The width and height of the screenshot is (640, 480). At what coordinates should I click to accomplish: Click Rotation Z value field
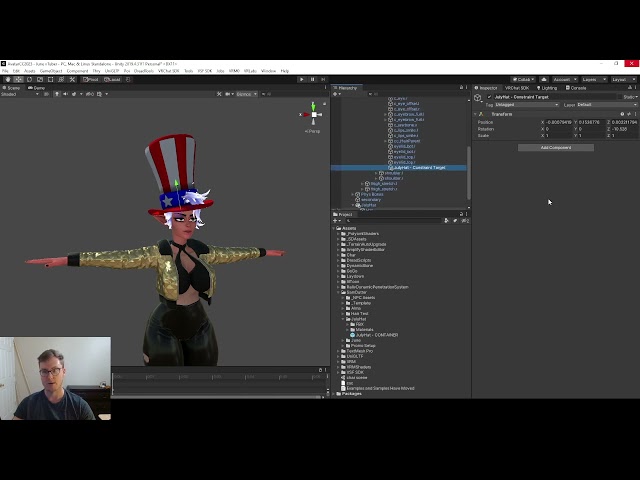coord(624,129)
